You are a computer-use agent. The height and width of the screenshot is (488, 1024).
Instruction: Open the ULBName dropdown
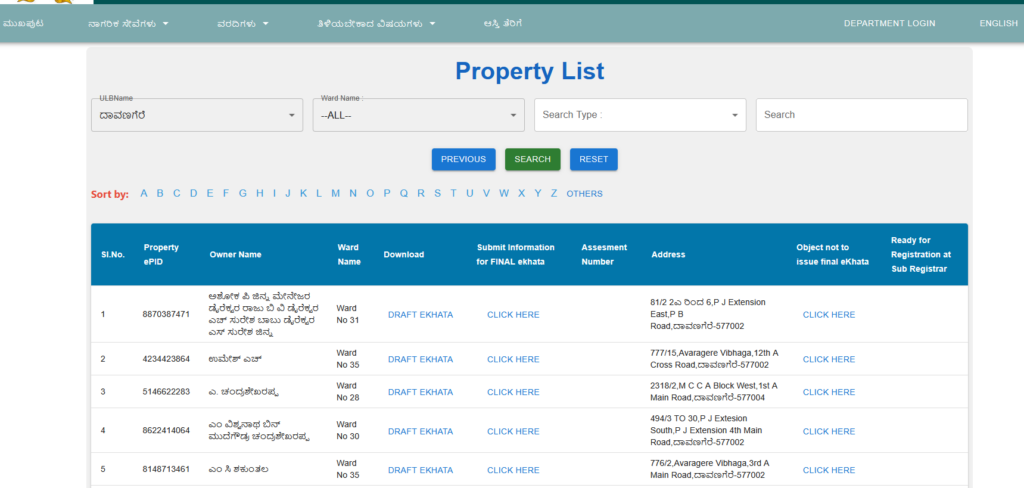pyautogui.click(x=196, y=115)
